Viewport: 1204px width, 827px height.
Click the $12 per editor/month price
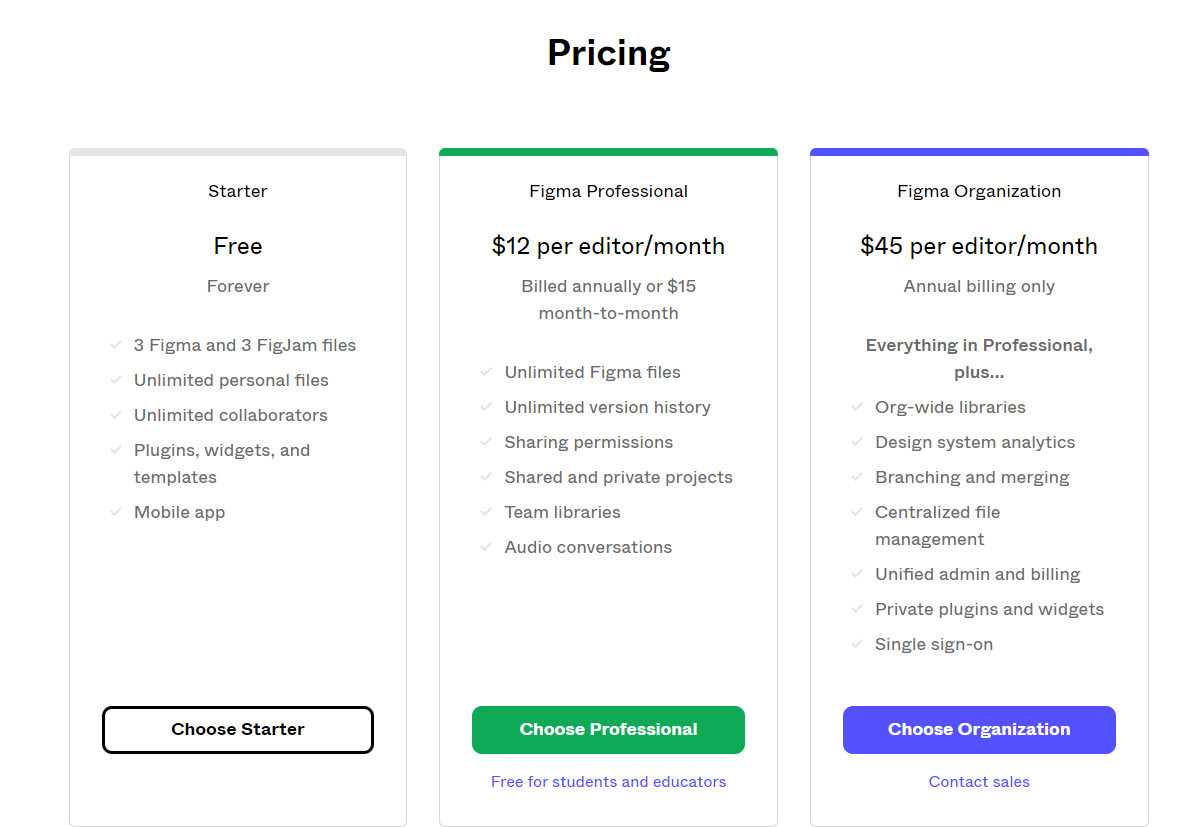608,246
